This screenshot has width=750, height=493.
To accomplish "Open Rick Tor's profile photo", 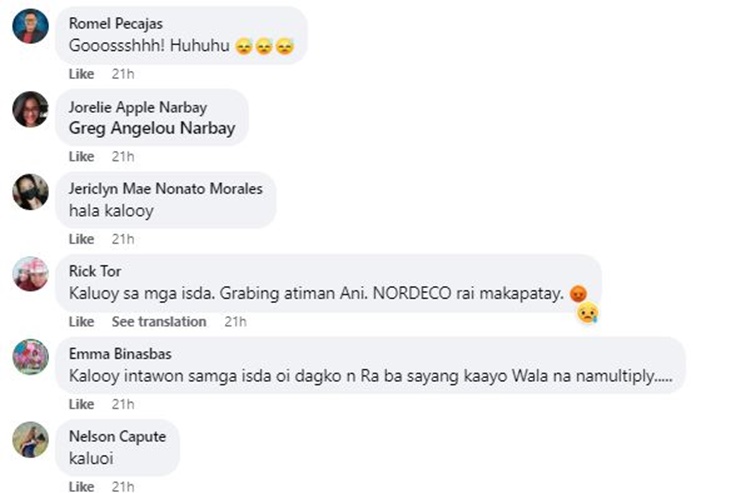I will pos(30,274).
